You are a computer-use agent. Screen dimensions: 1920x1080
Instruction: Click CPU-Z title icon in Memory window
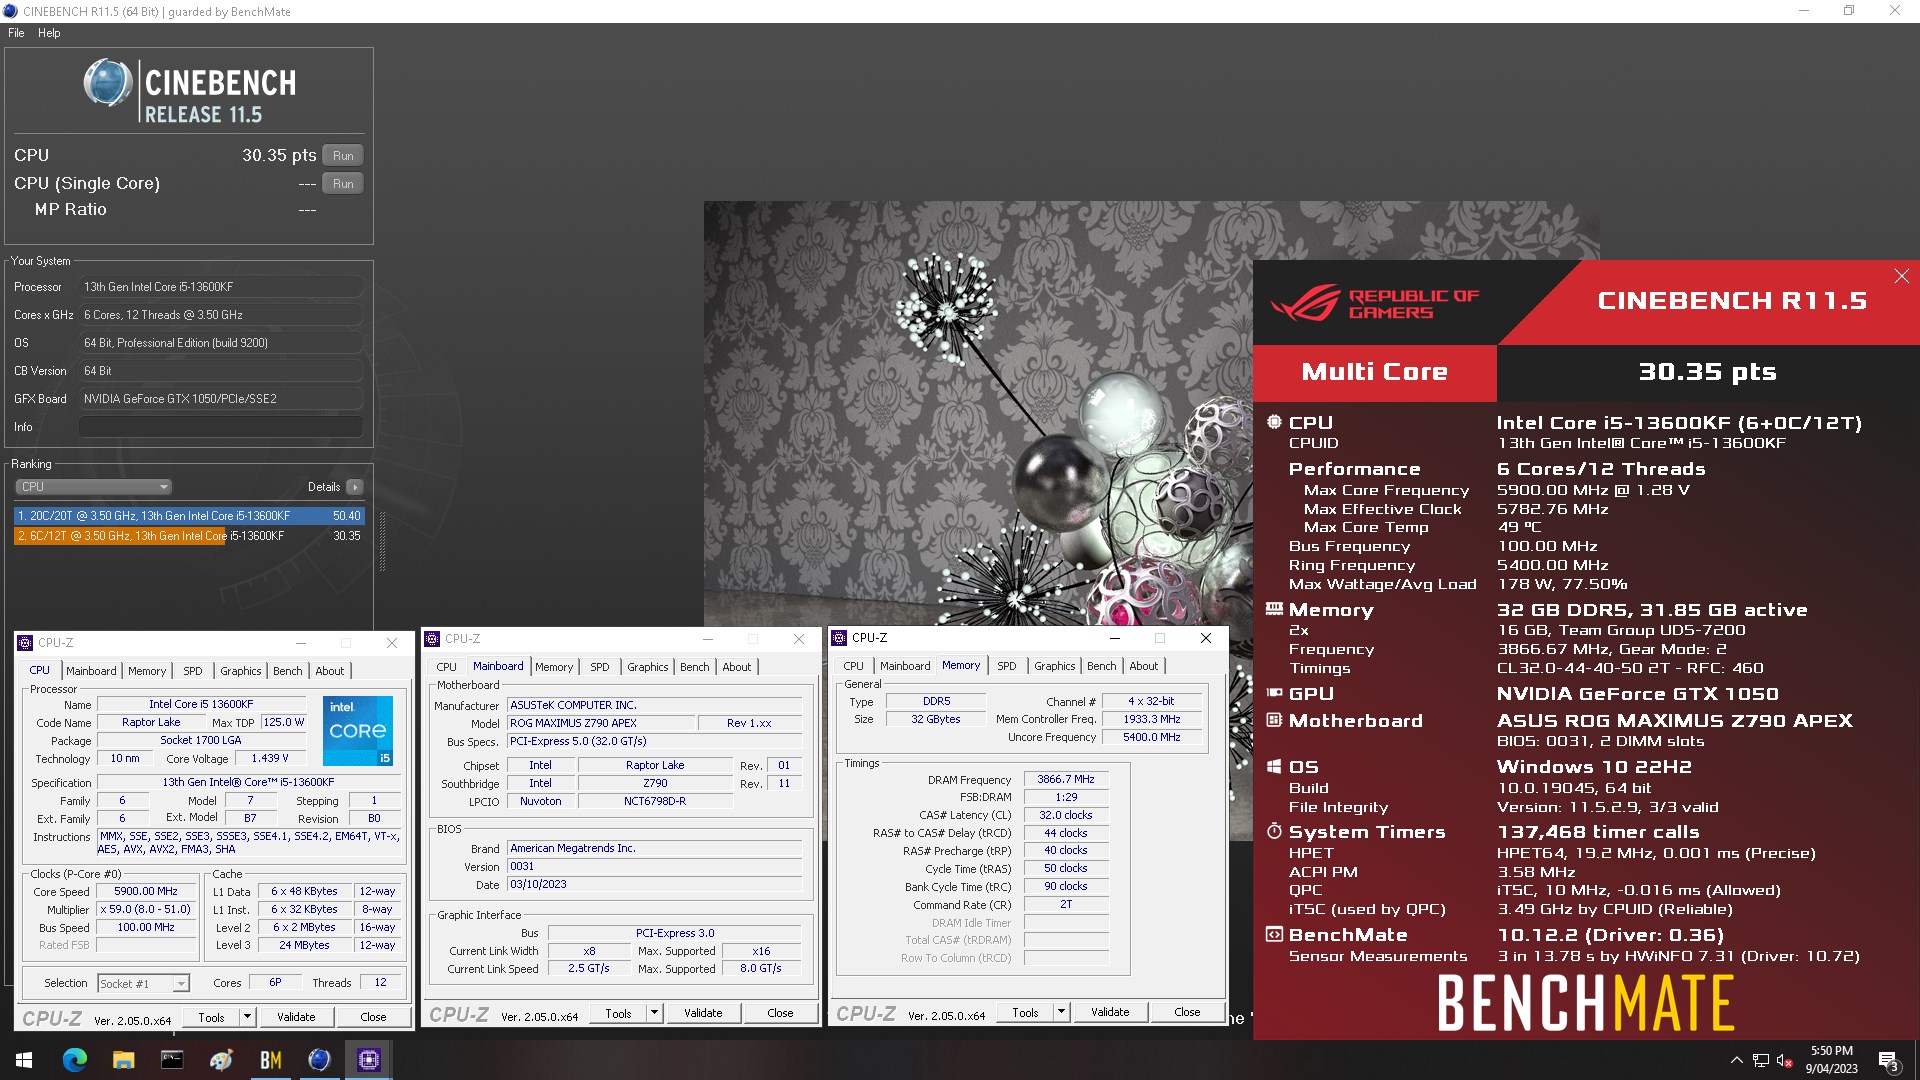click(840, 638)
